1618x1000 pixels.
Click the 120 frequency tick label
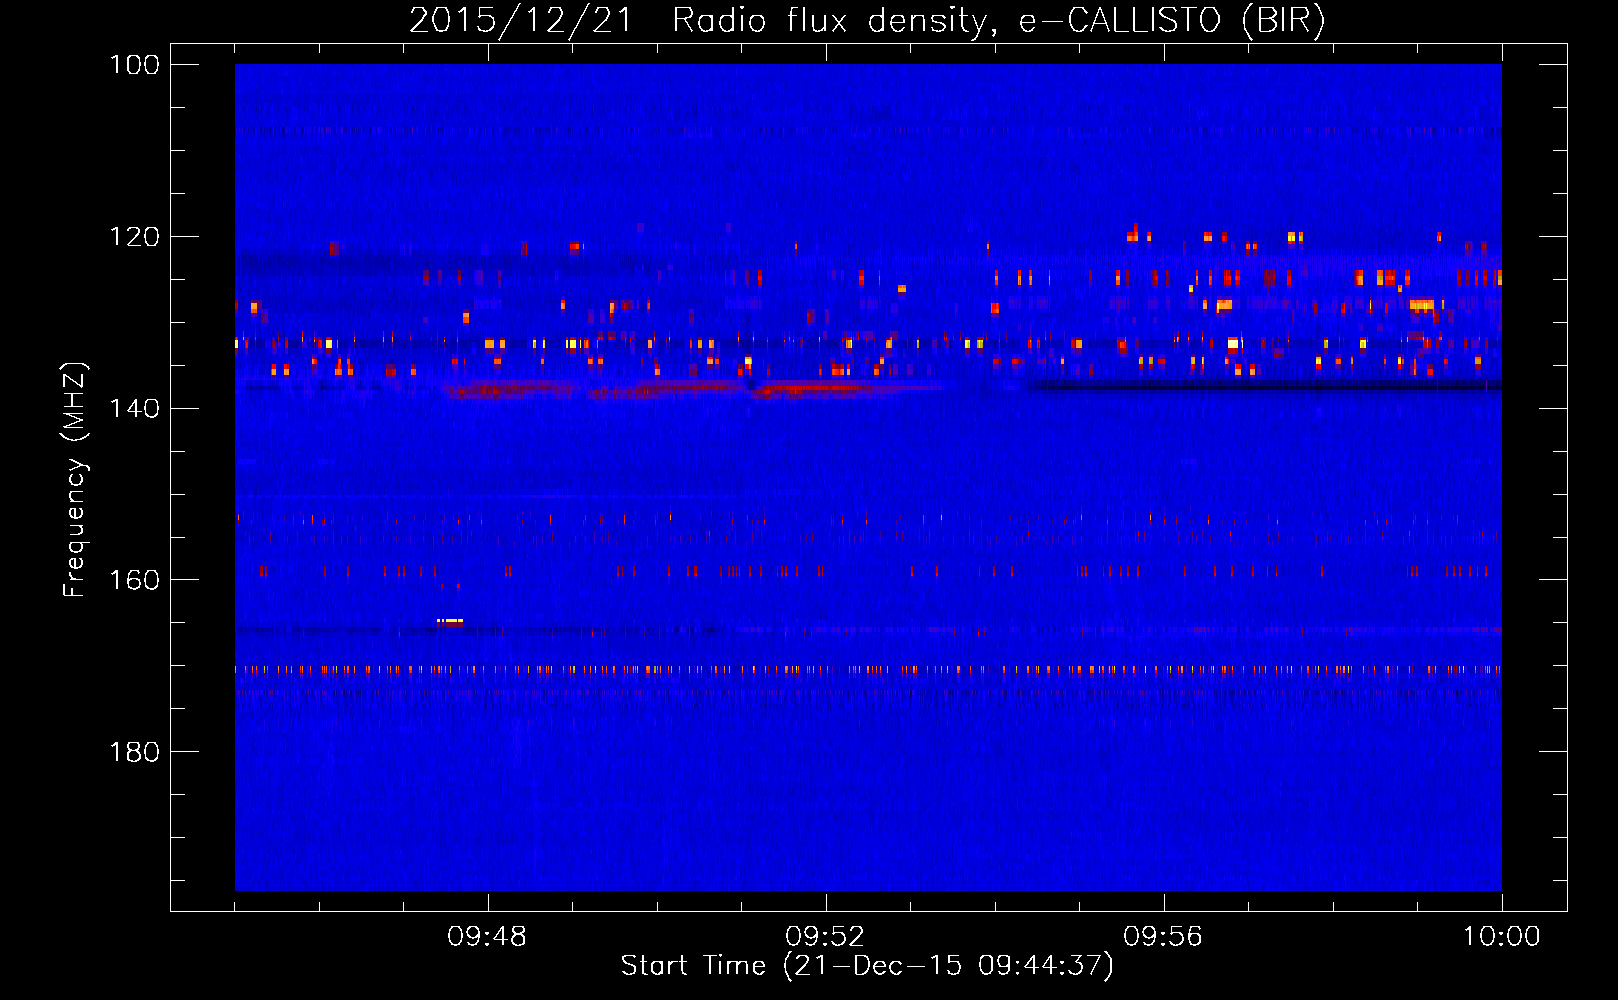135,237
